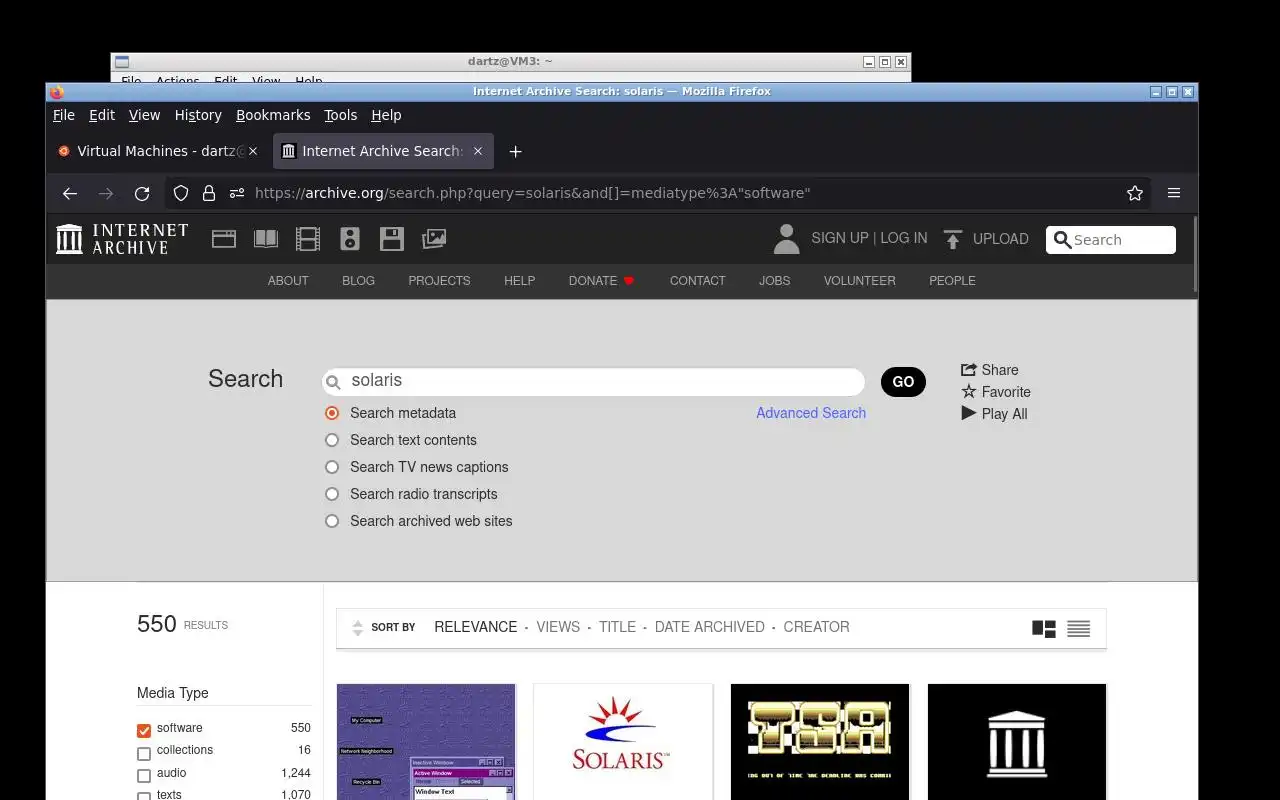Open the Texts (book) icon

[266, 239]
